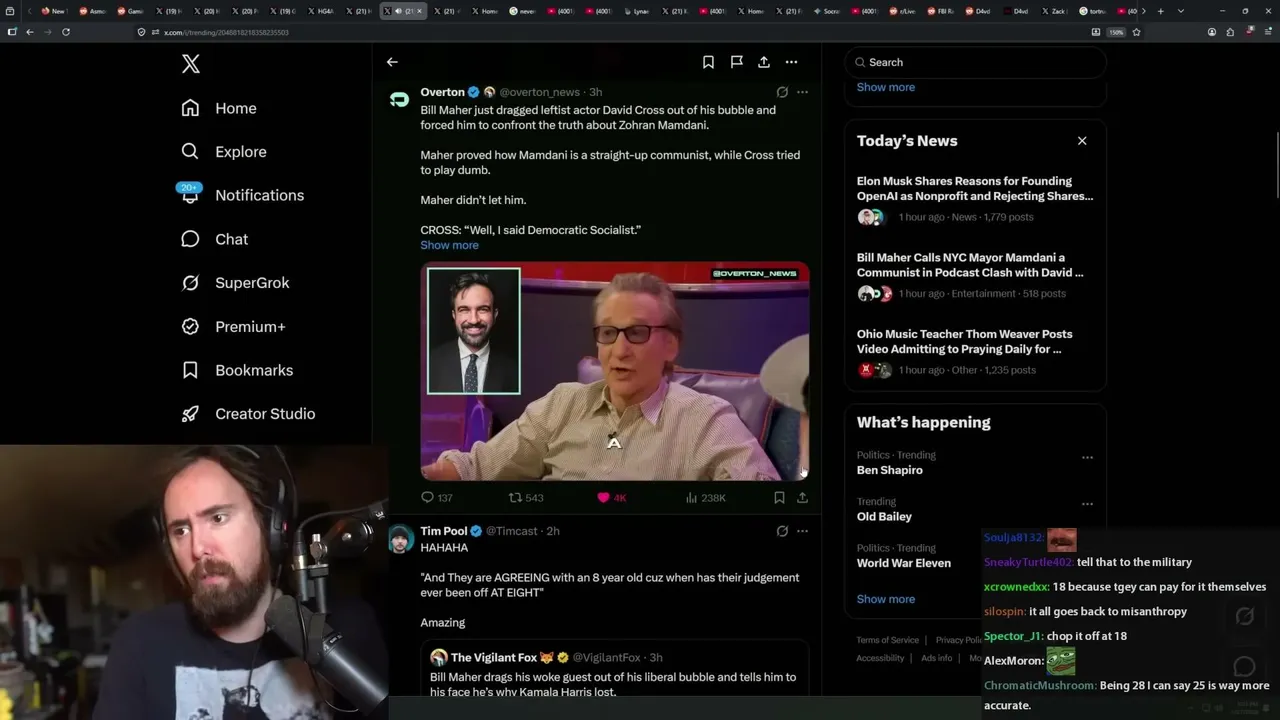
Task: View analytics for the Overton post
Action: coord(705,497)
